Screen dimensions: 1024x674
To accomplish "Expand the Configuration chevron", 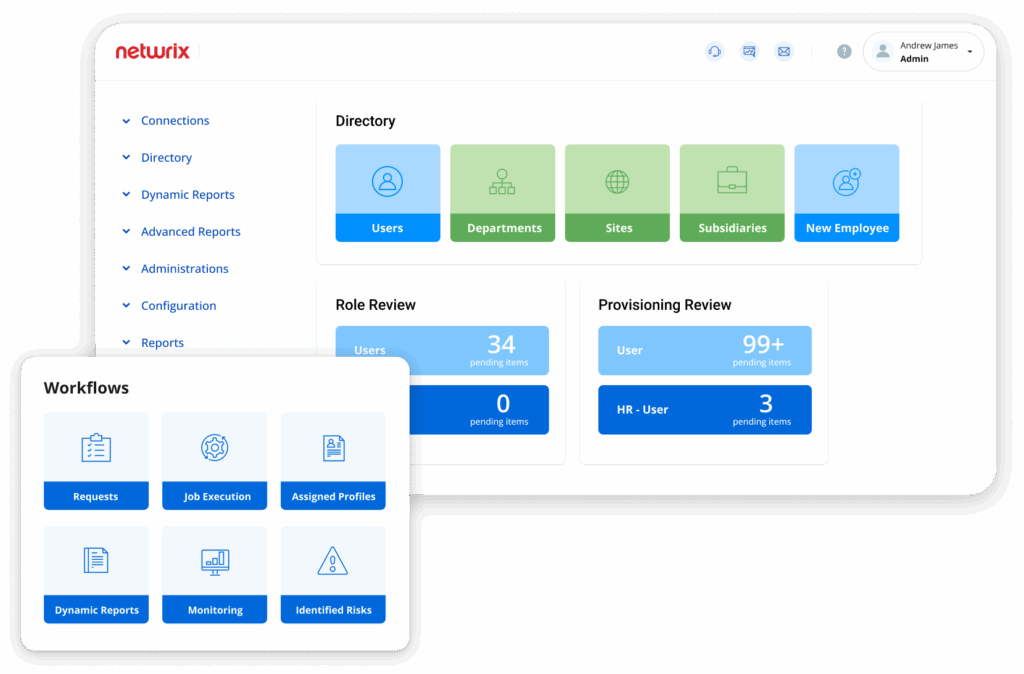I will click(126, 306).
